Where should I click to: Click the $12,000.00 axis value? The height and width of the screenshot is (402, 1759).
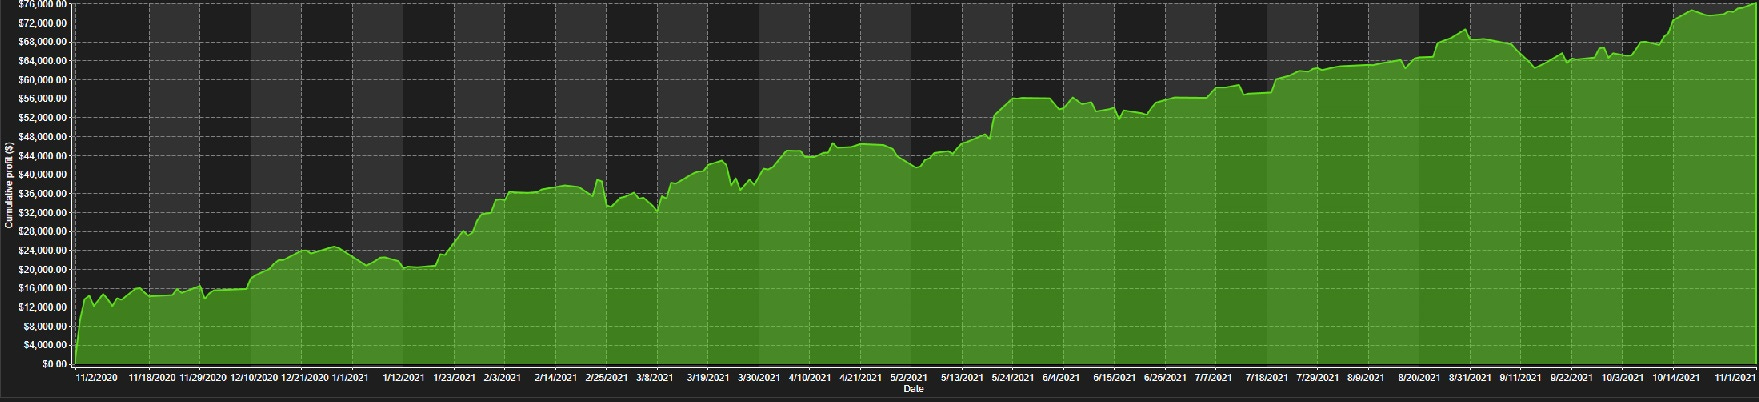[42, 307]
